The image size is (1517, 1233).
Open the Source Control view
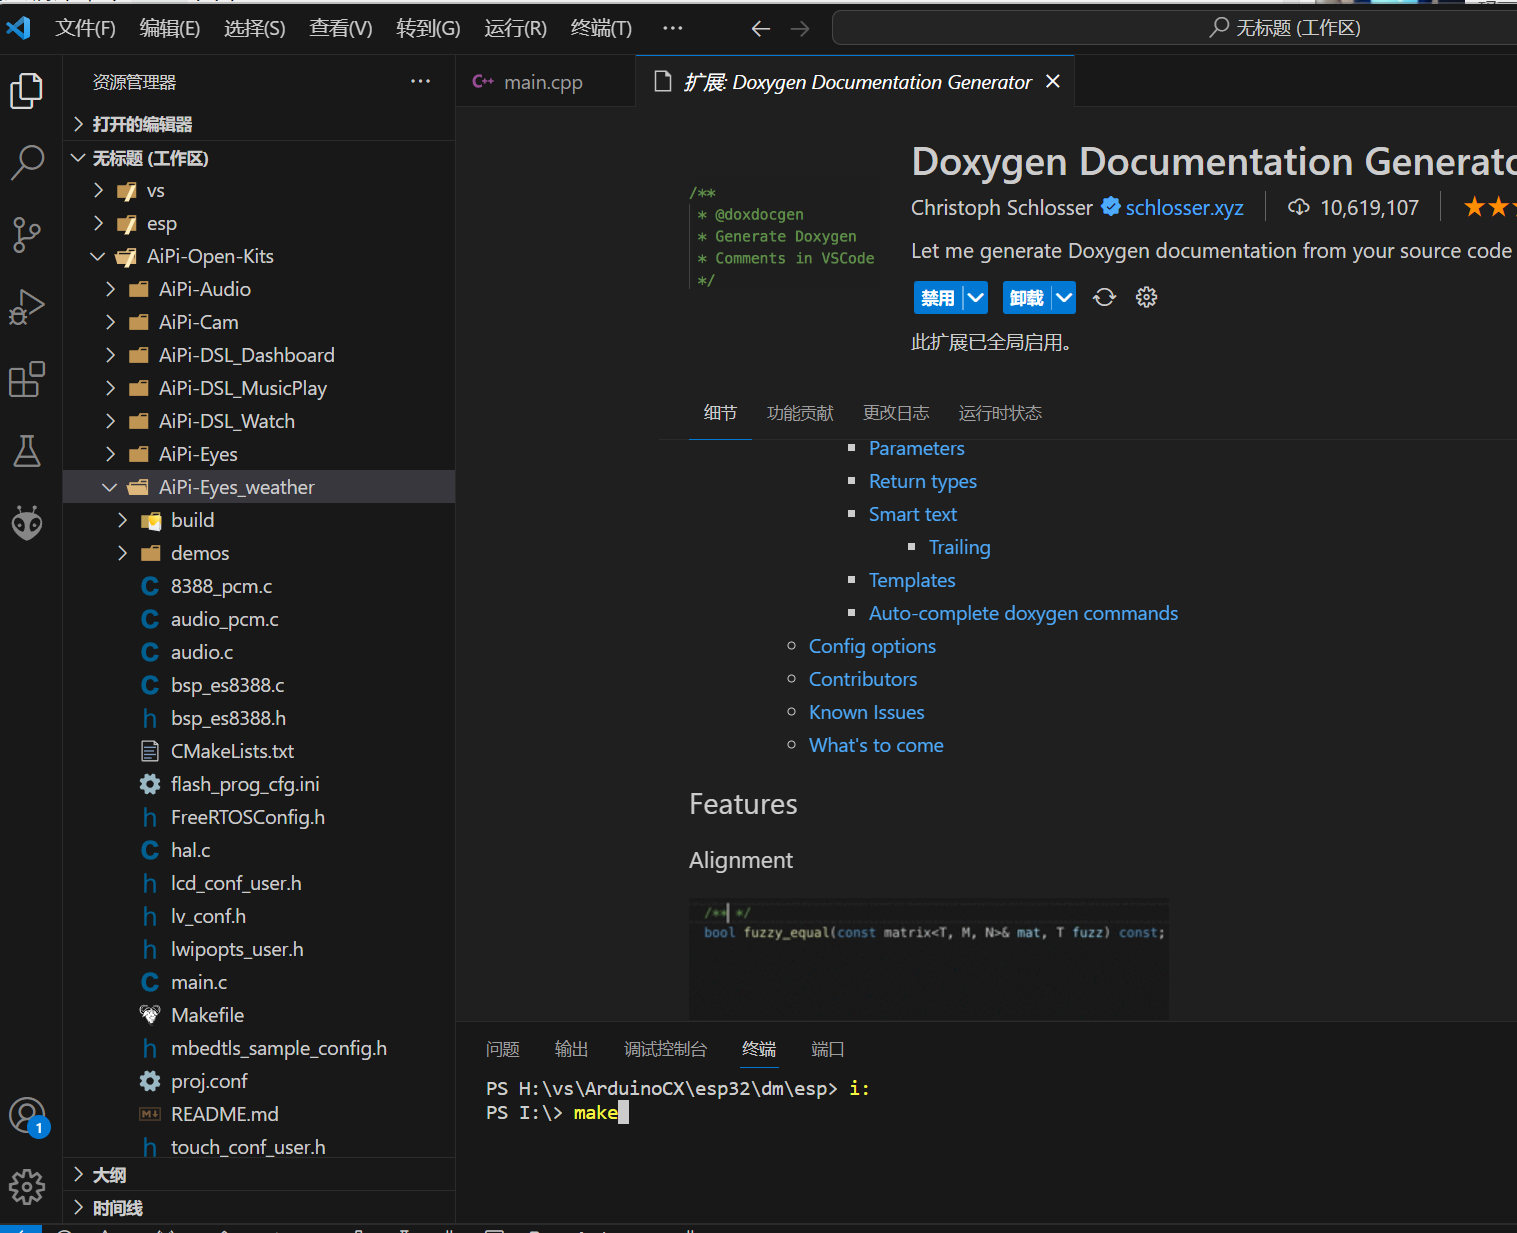(x=27, y=235)
